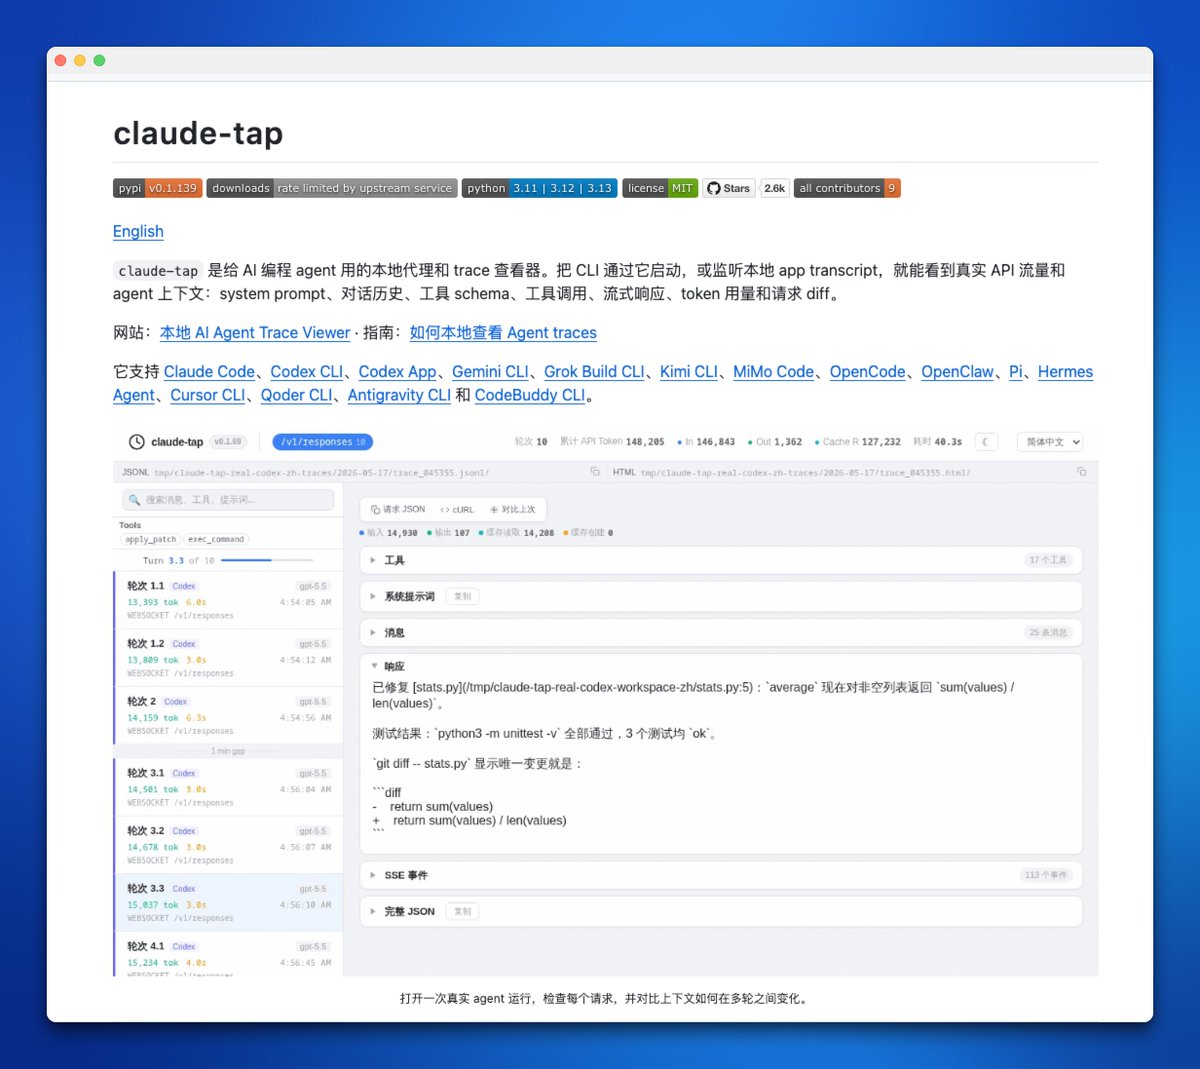Open the MiMo Code link
This screenshot has width=1200, height=1069.
click(773, 372)
